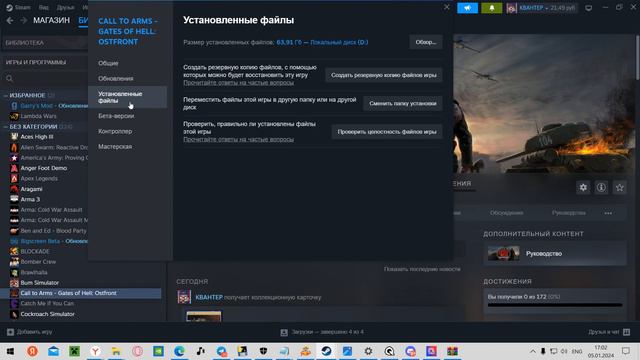The width and height of the screenshot is (640, 360).
Task: Open the Windows Start menu
Action: (11, 351)
